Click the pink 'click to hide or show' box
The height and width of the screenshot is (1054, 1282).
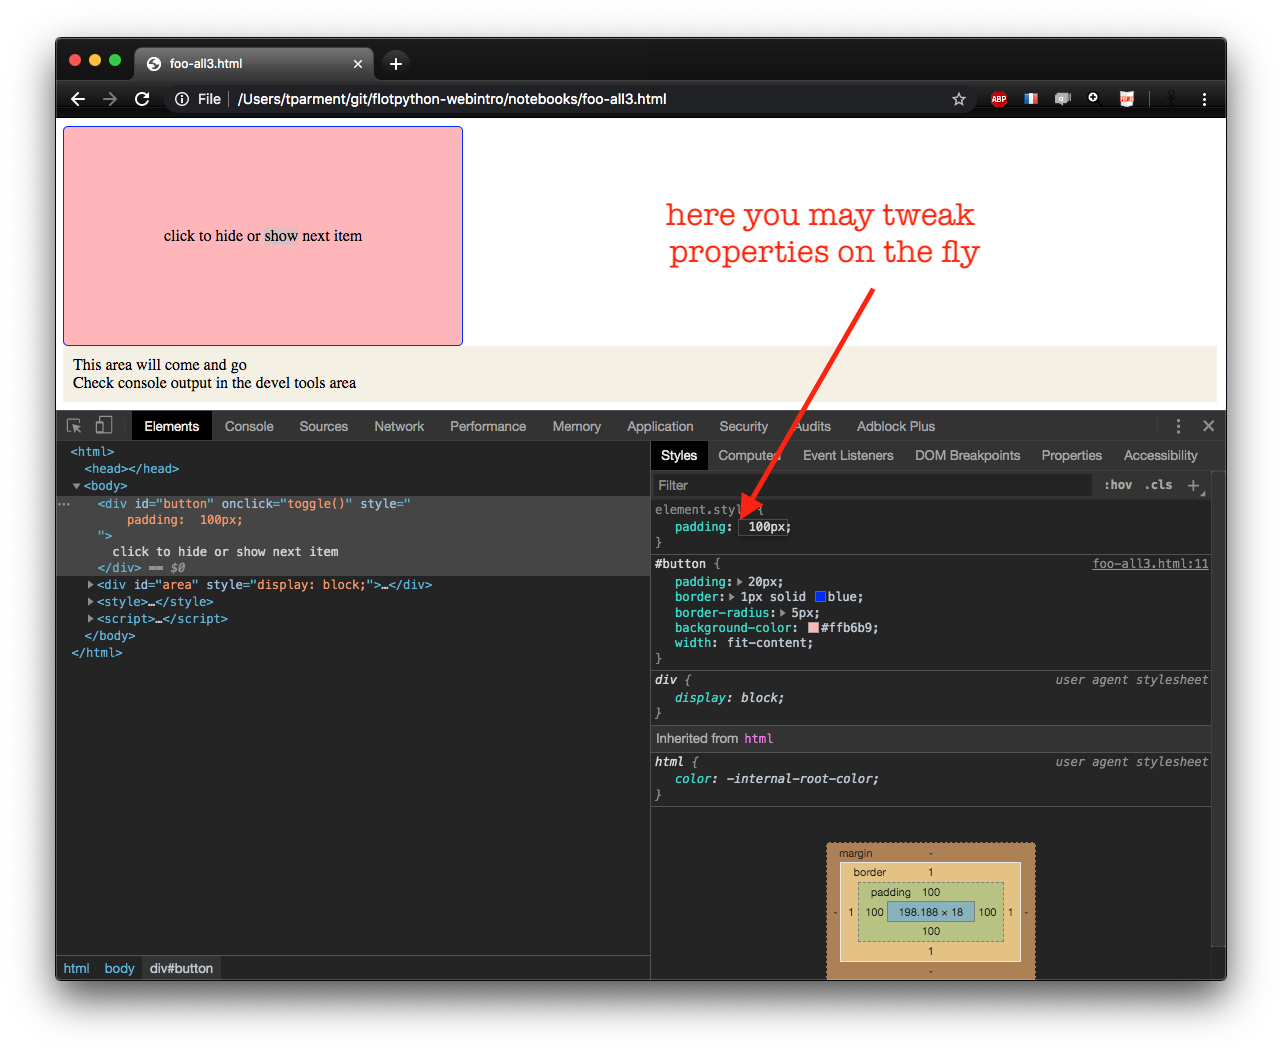click(263, 236)
